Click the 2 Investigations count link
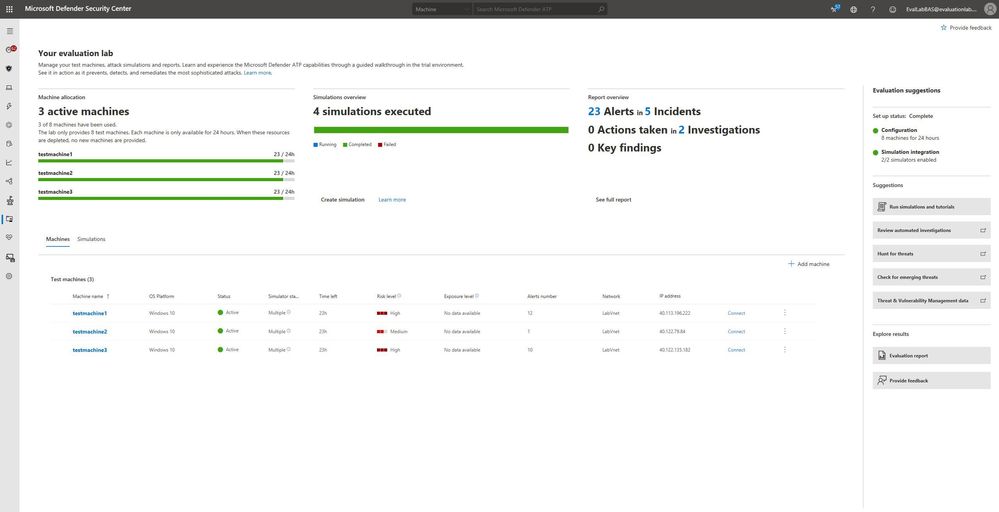Image resolution: width=999 pixels, height=512 pixels. [x=681, y=130]
